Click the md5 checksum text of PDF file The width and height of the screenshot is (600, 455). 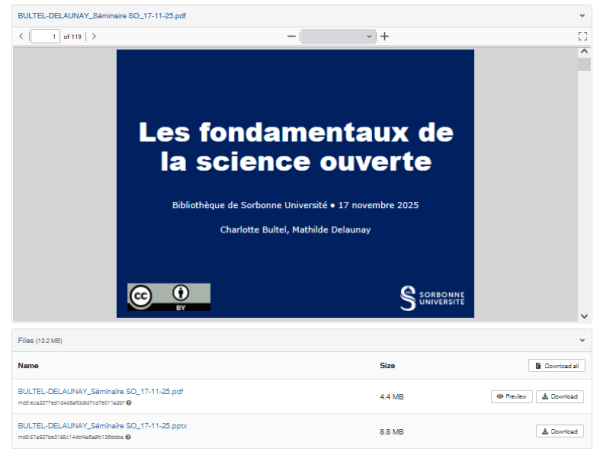tap(71, 403)
